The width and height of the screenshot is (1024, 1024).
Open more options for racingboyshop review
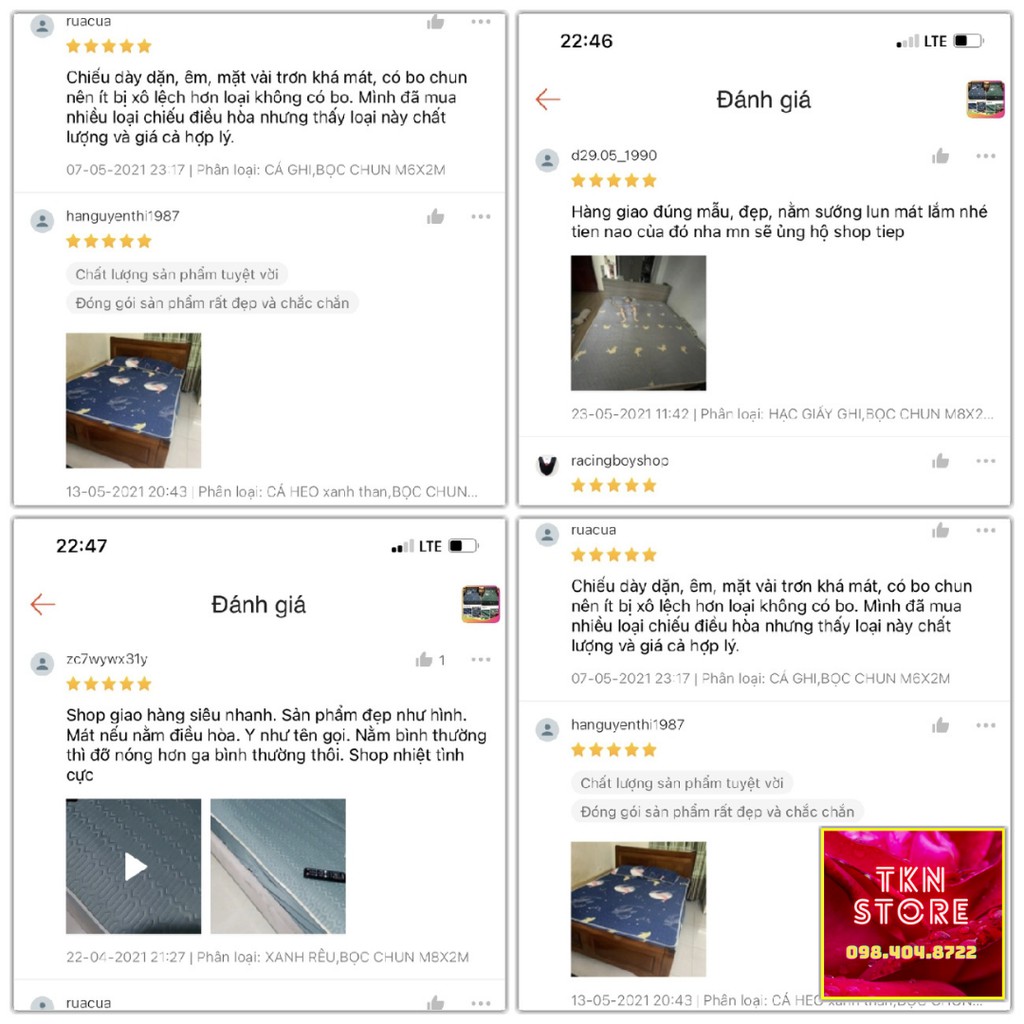[985, 461]
